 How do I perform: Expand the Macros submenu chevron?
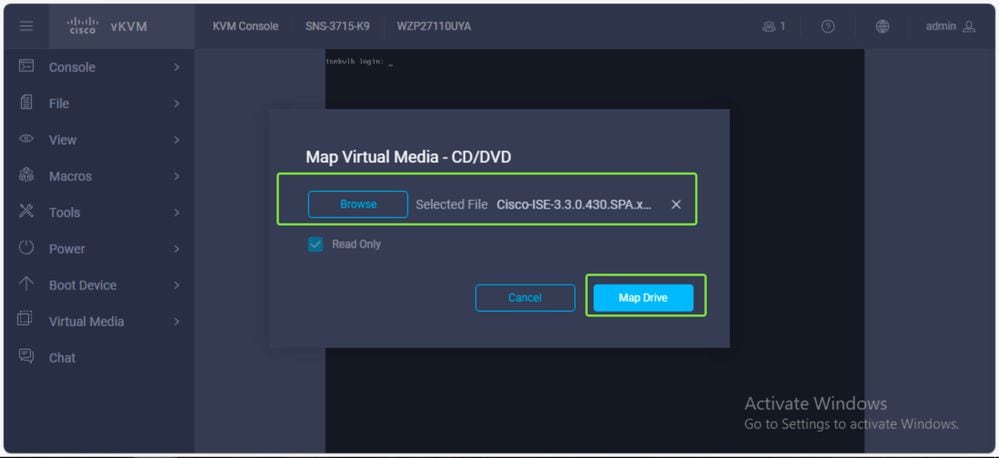click(x=176, y=176)
